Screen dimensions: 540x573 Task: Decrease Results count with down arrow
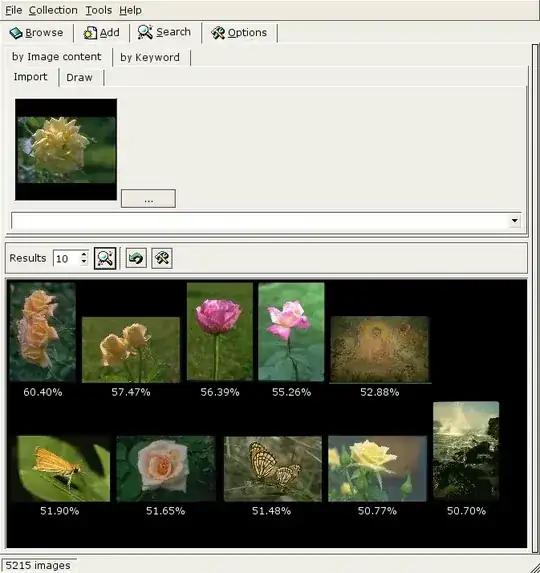click(x=84, y=262)
